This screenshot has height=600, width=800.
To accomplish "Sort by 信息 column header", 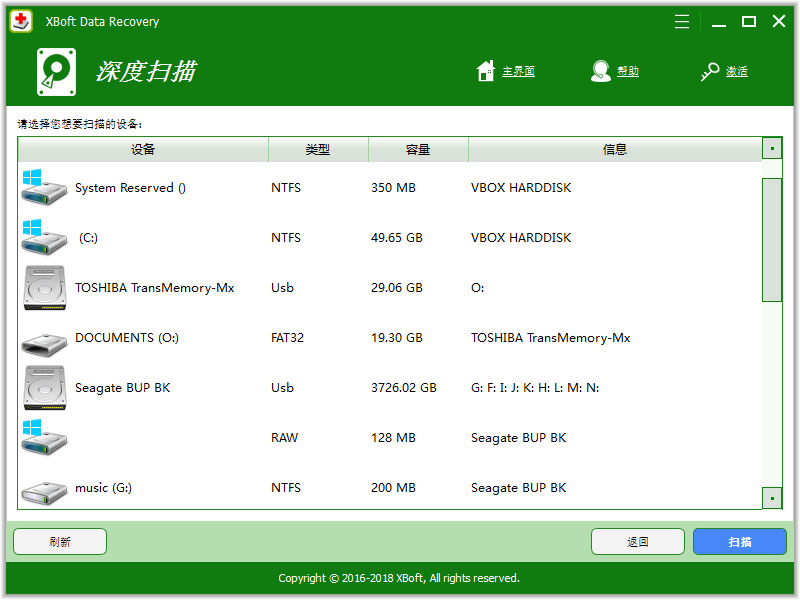I will (x=615, y=149).
